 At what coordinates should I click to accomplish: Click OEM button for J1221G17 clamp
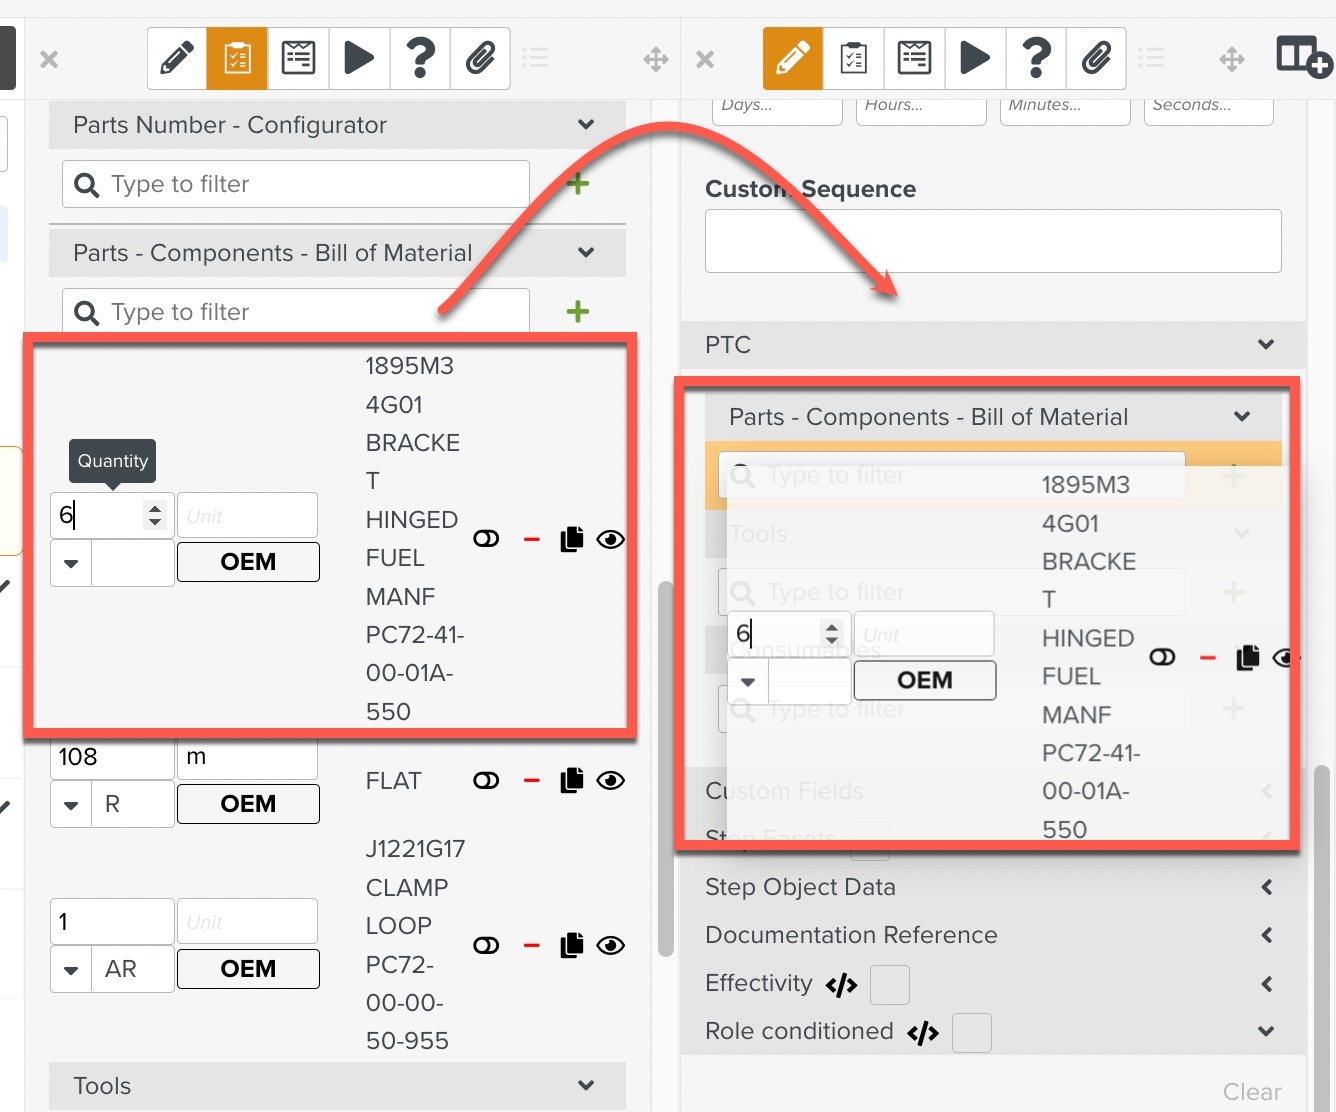point(248,969)
